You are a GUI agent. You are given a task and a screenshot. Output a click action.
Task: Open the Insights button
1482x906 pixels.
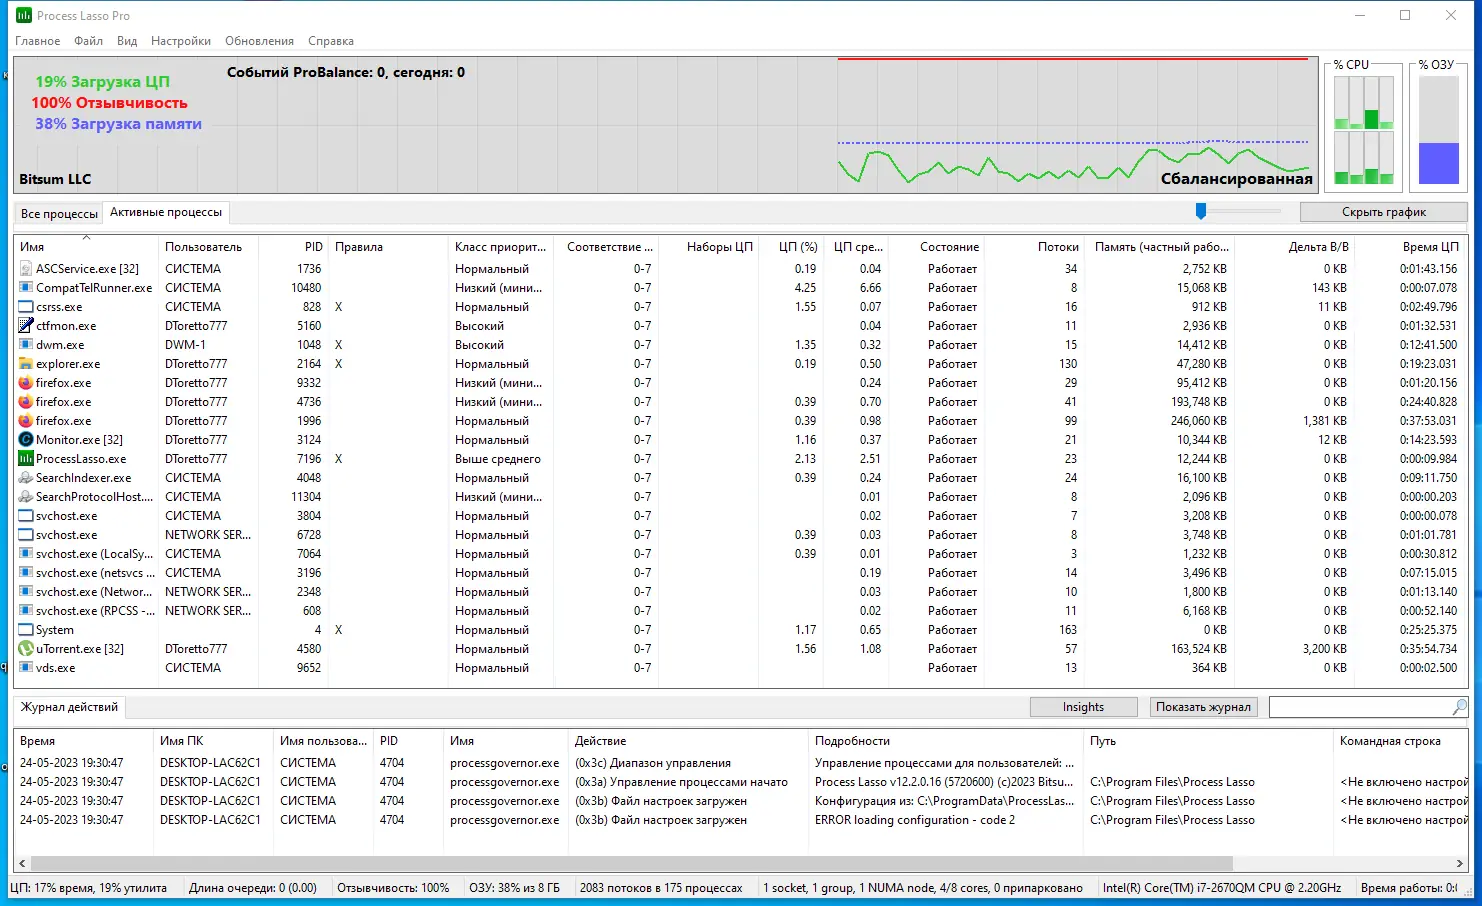click(x=1084, y=707)
